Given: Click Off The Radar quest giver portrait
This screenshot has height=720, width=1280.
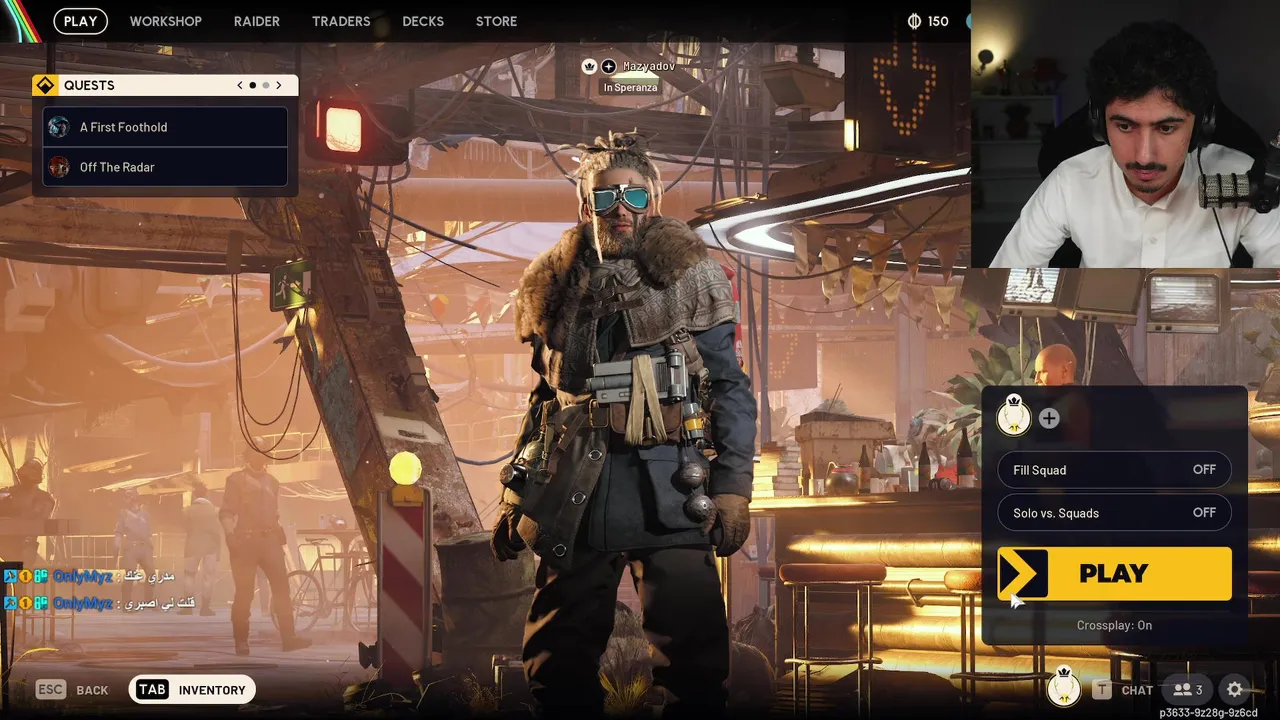Looking at the screenshot, I should click(59, 167).
